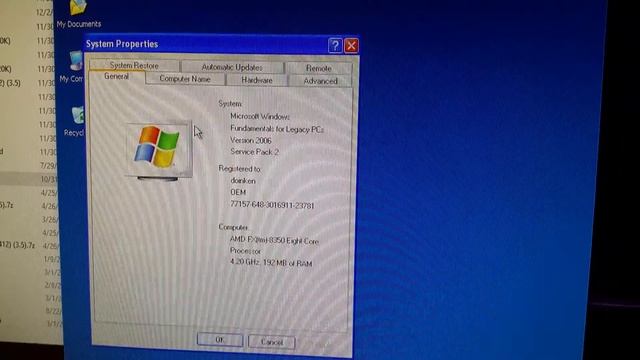The width and height of the screenshot is (640, 360).
Task: Go to the Advanced tab
Action: tap(320, 81)
